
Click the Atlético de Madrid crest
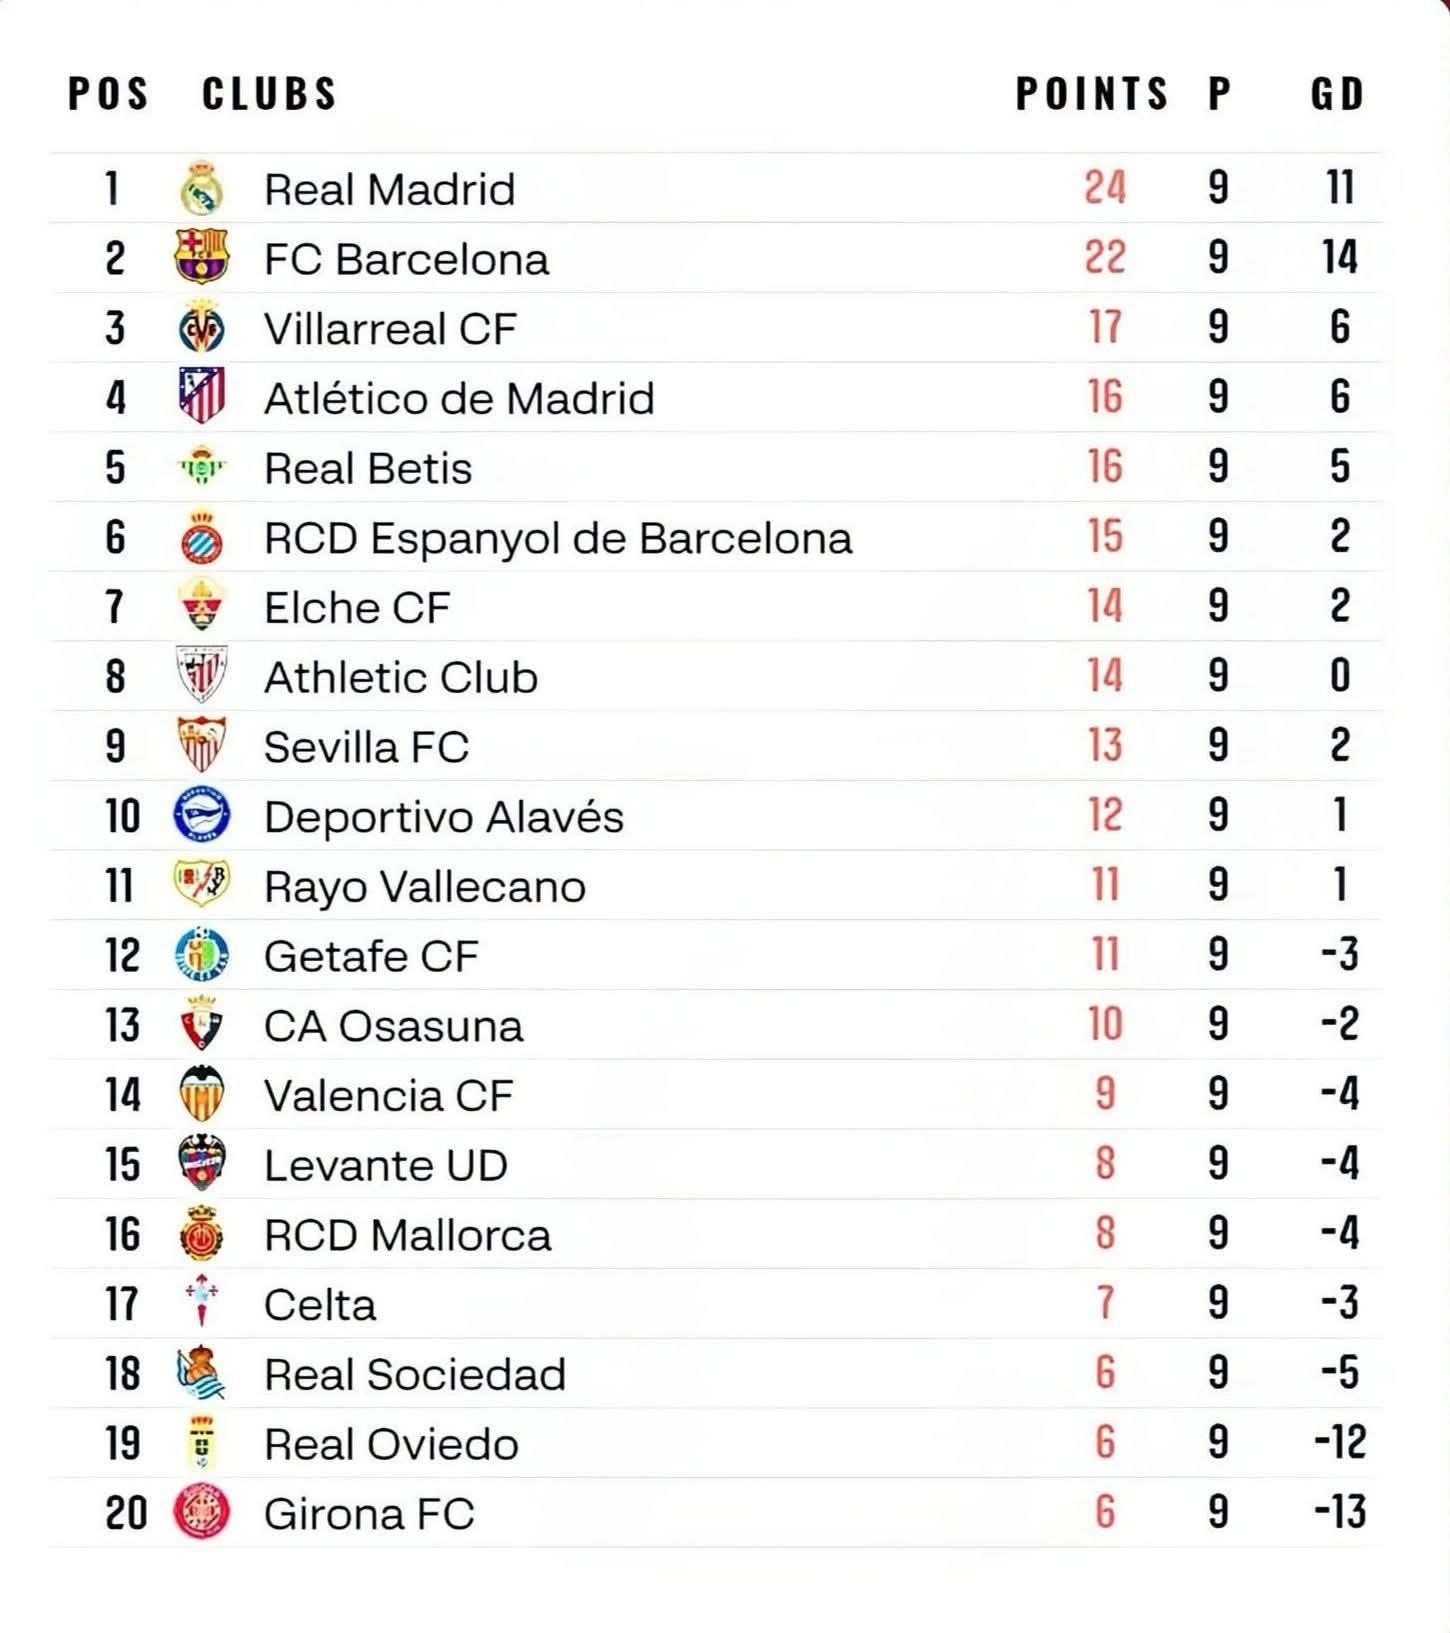[x=202, y=397]
